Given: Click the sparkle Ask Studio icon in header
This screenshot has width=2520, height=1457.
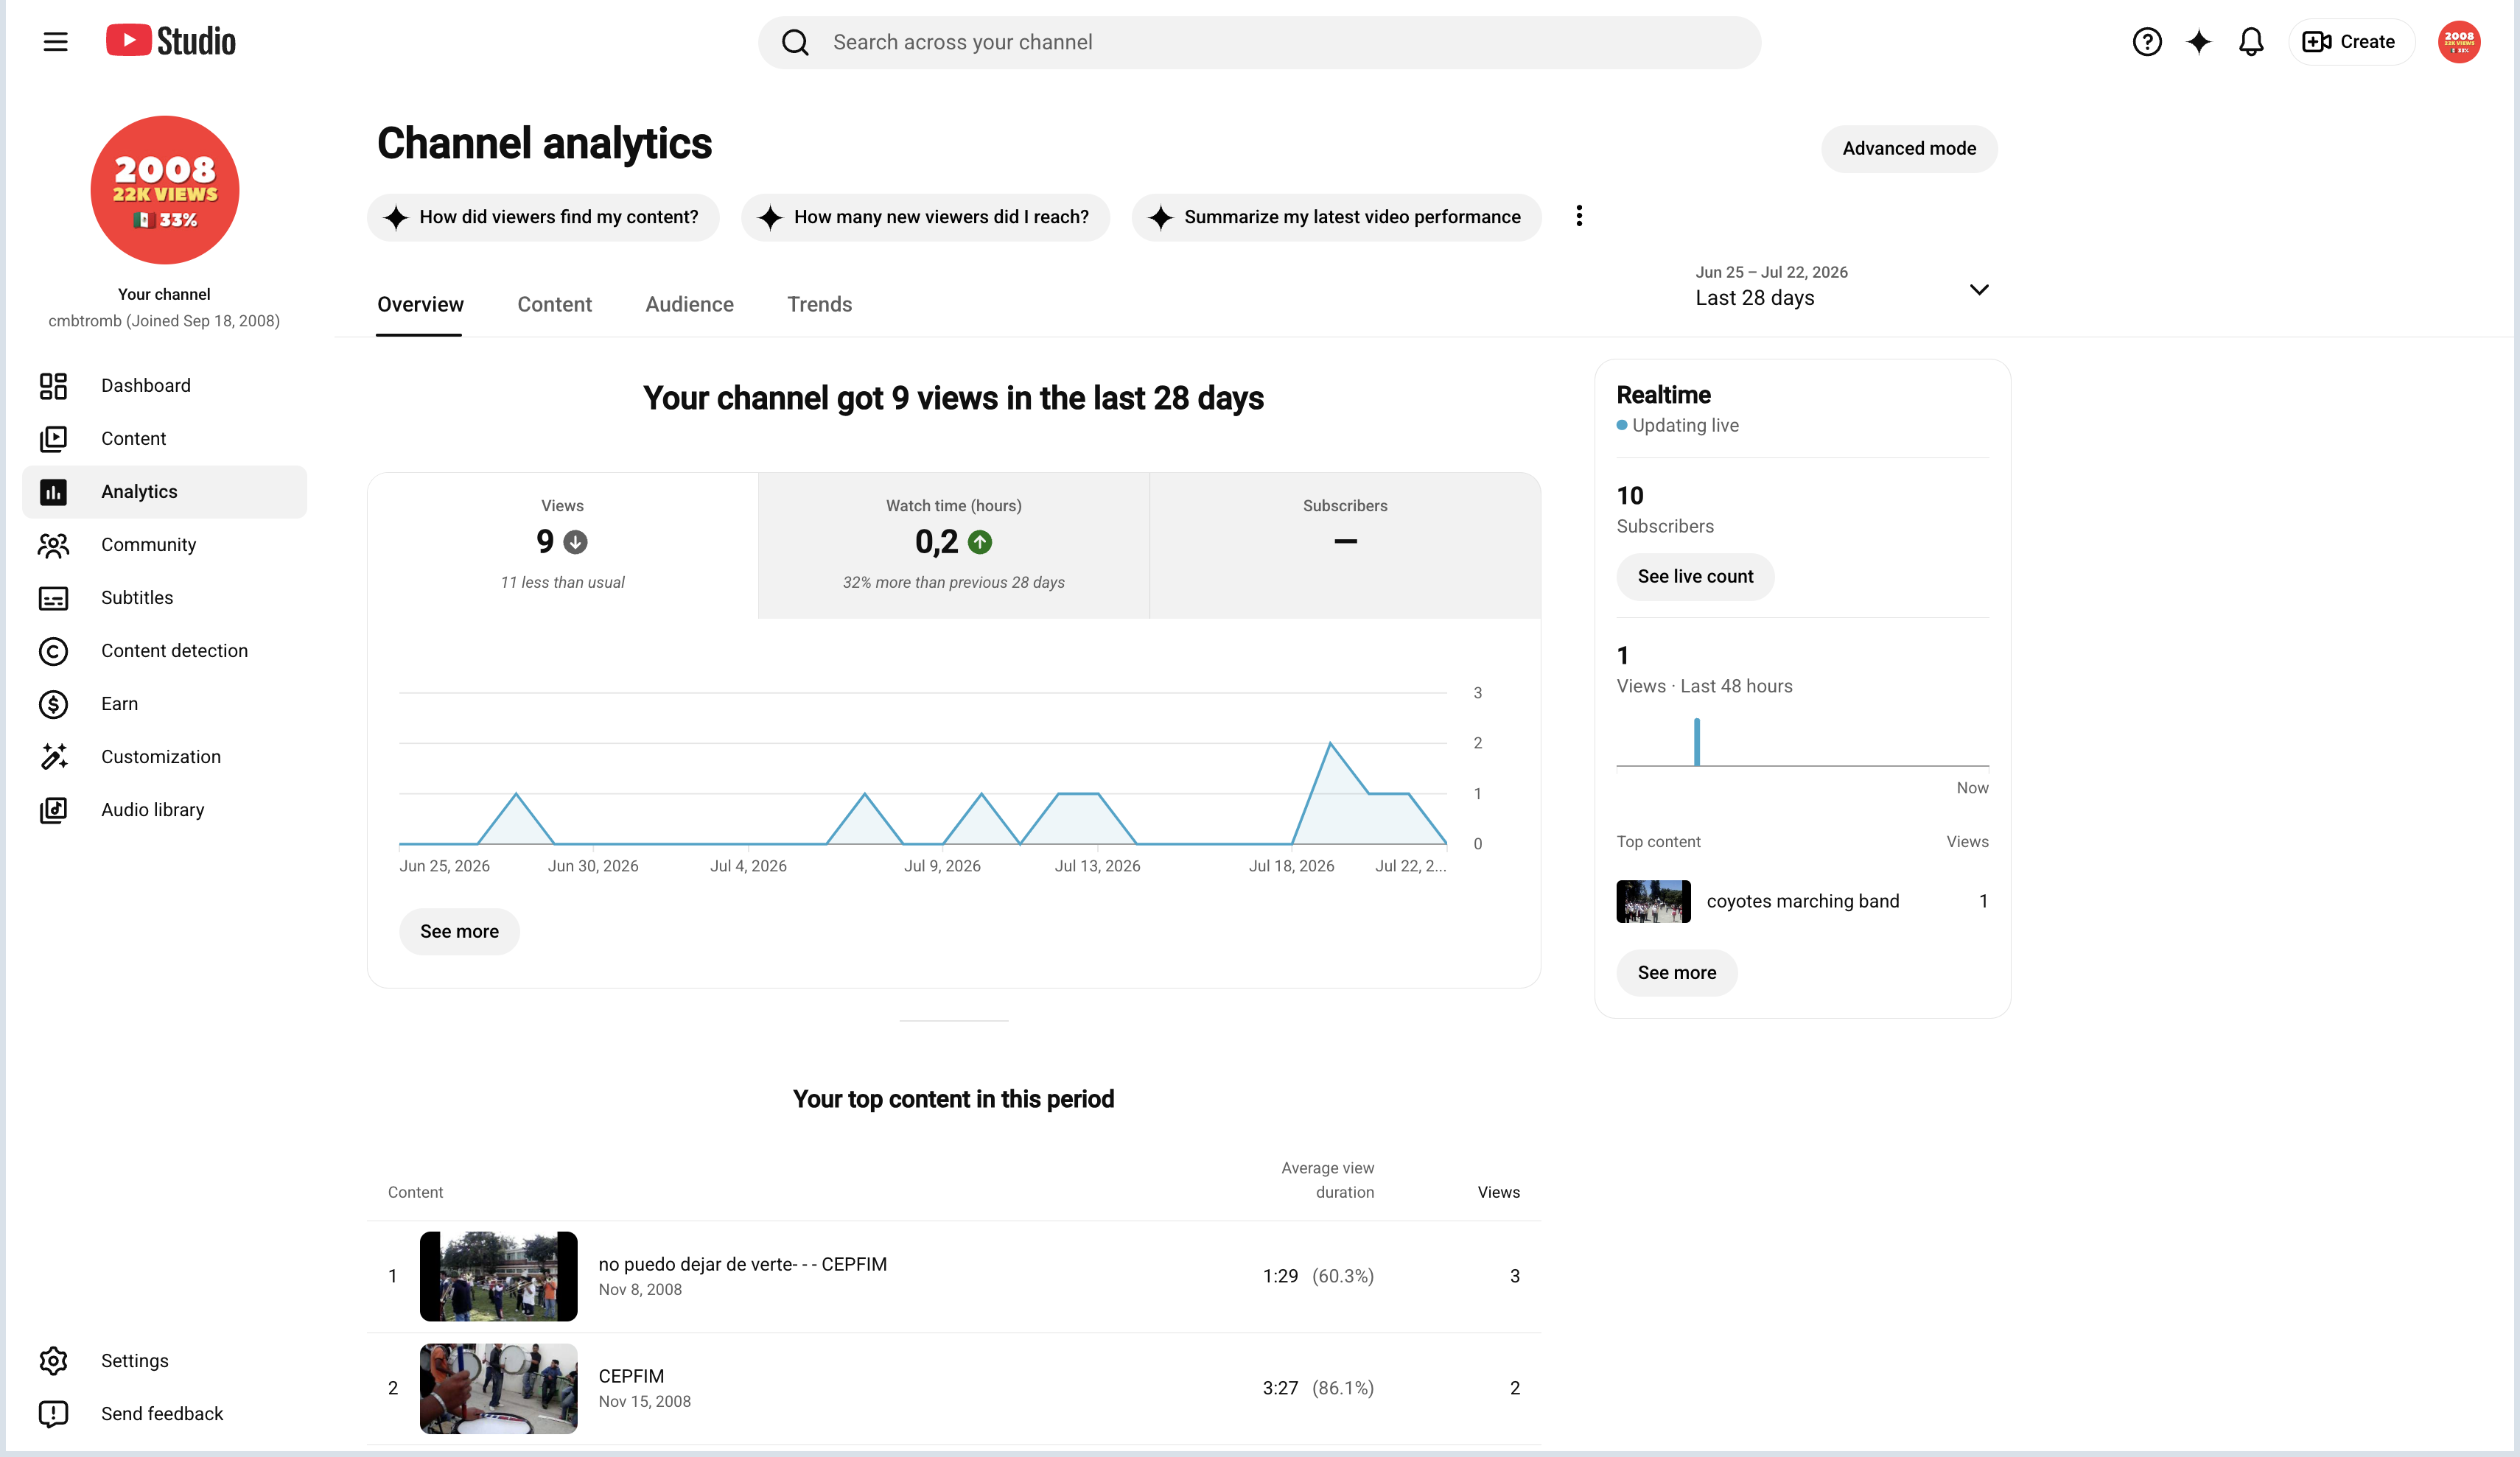Looking at the screenshot, I should (2199, 42).
